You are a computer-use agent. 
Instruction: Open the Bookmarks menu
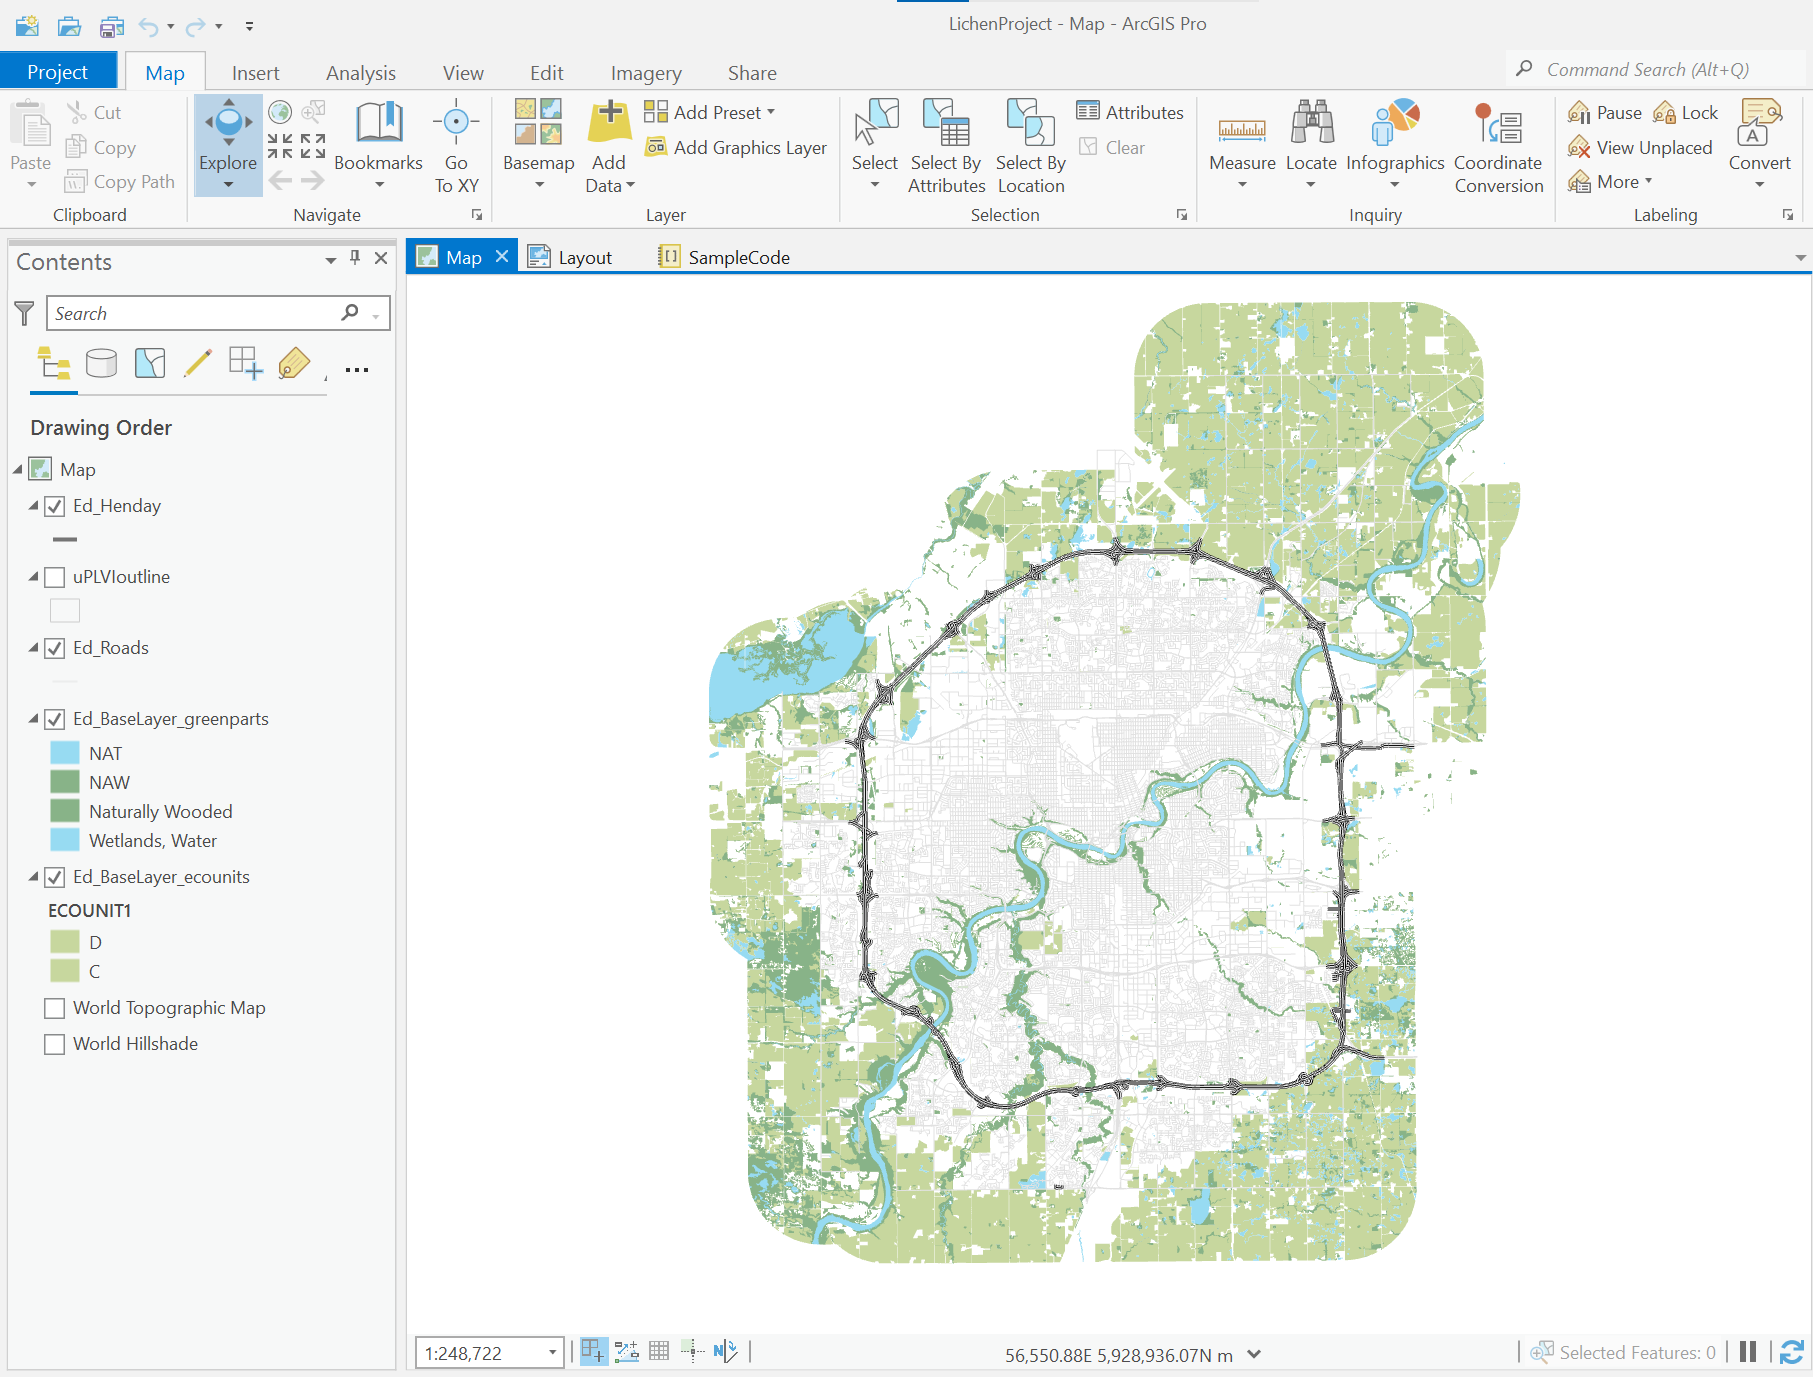(x=378, y=145)
